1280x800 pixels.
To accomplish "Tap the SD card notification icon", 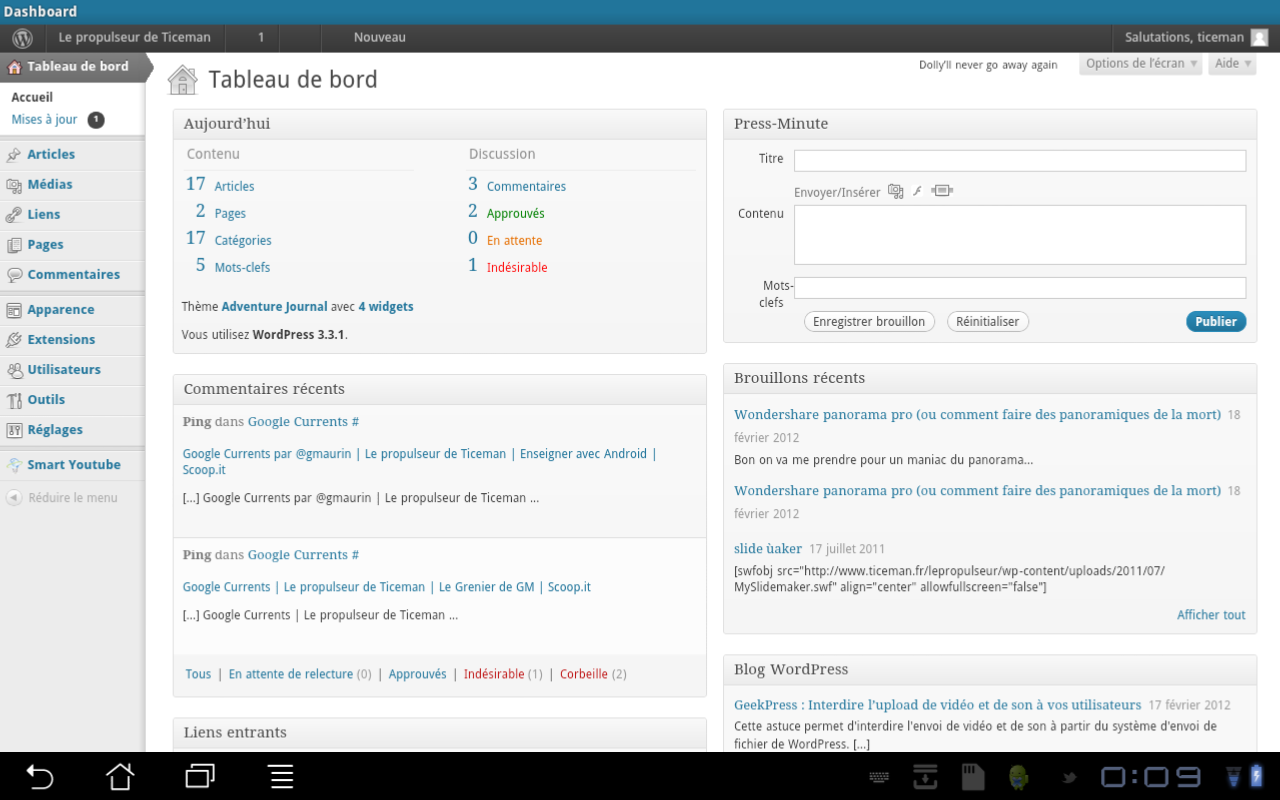I will point(973,776).
